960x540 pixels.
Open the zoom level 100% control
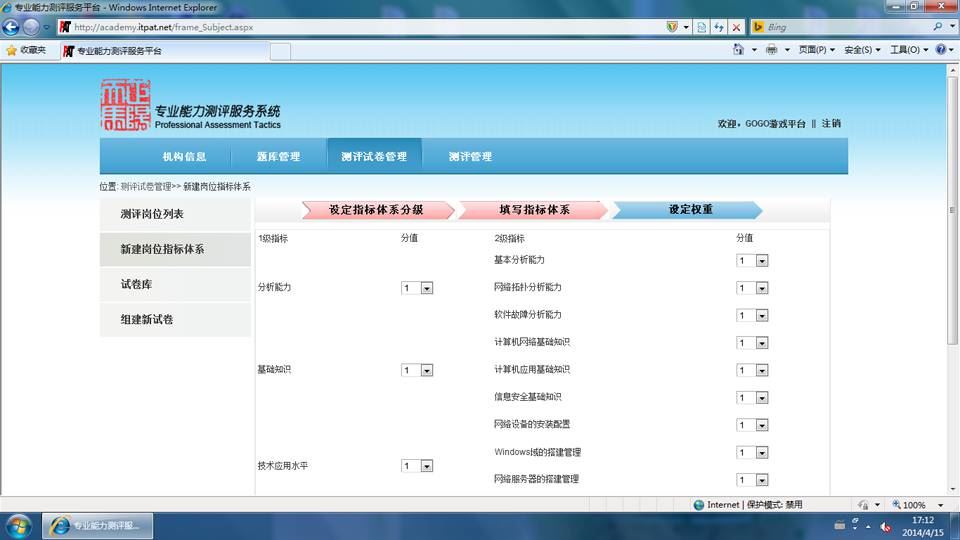(917, 504)
